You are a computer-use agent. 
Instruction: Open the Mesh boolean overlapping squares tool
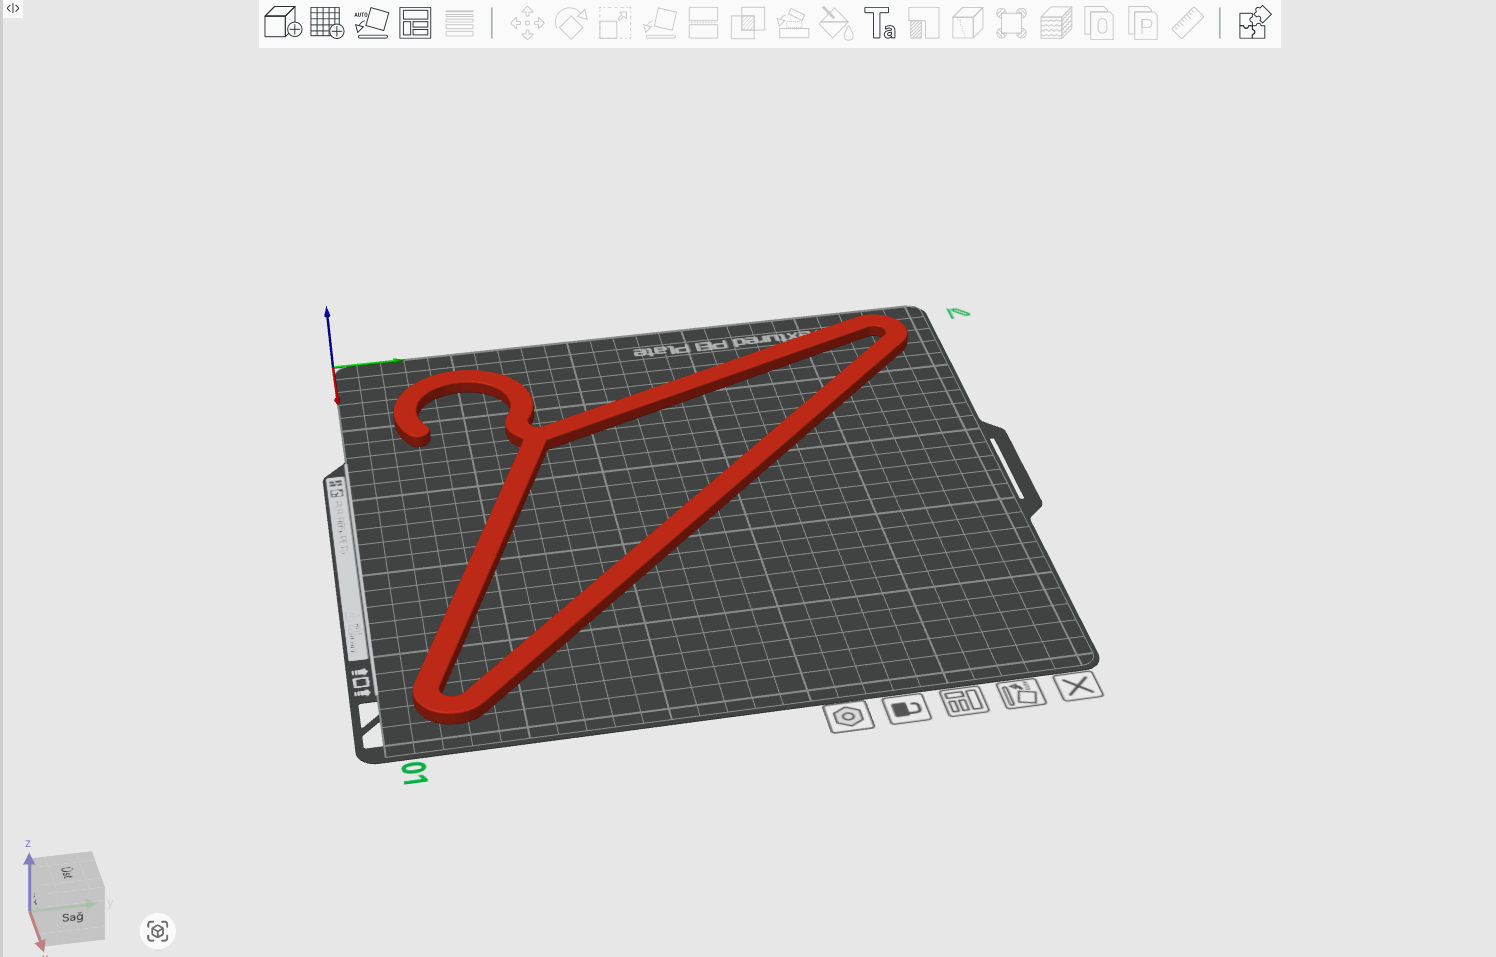[747, 23]
